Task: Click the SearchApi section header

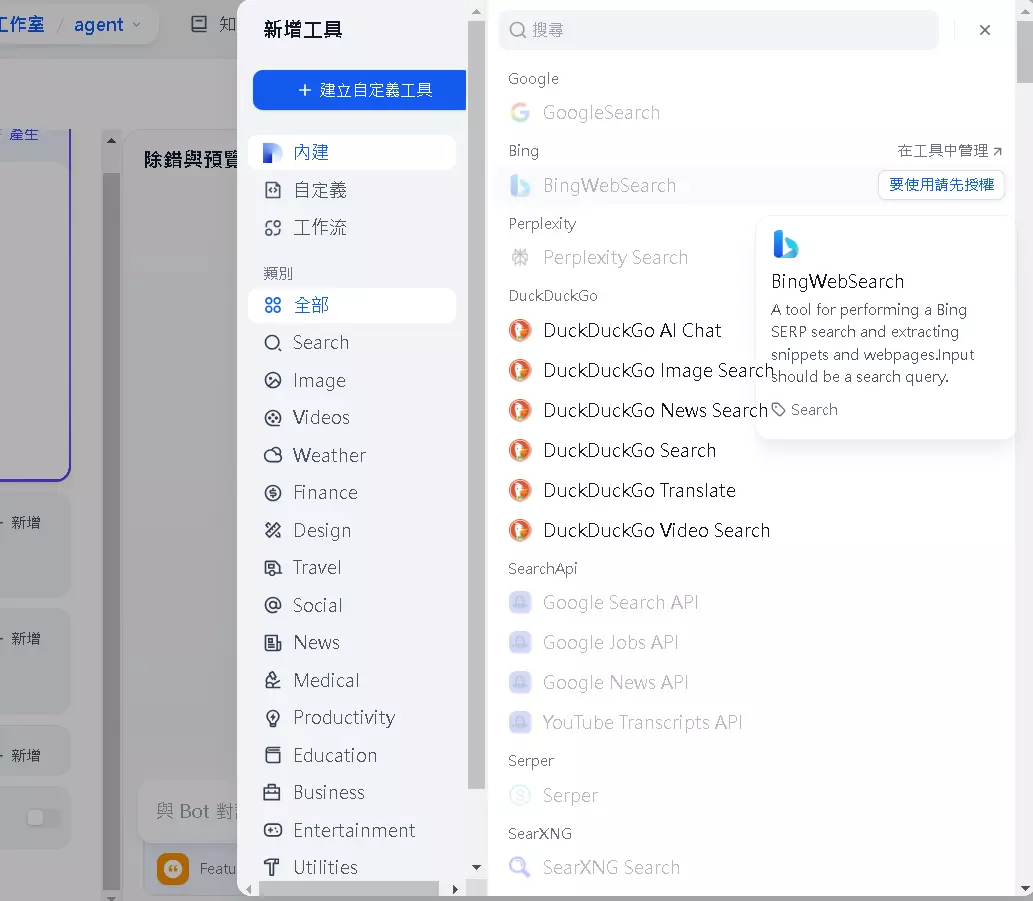Action: [x=543, y=568]
